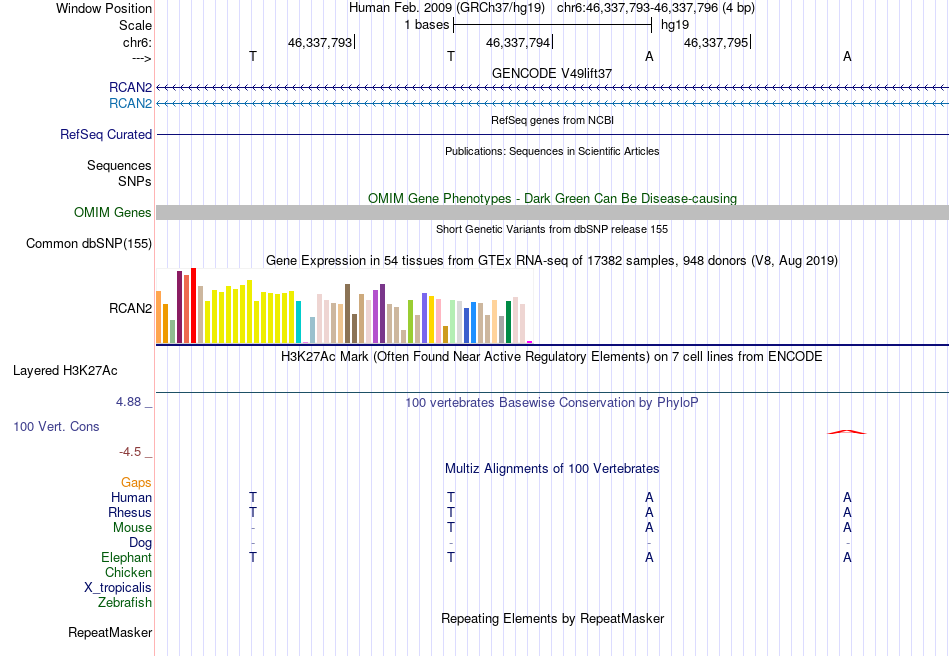
Task: Click the 46,337,794 coordinate marker
Action: pos(518,42)
